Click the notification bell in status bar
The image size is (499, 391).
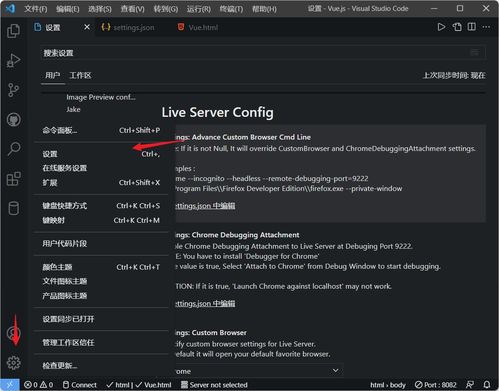(487, 385)
